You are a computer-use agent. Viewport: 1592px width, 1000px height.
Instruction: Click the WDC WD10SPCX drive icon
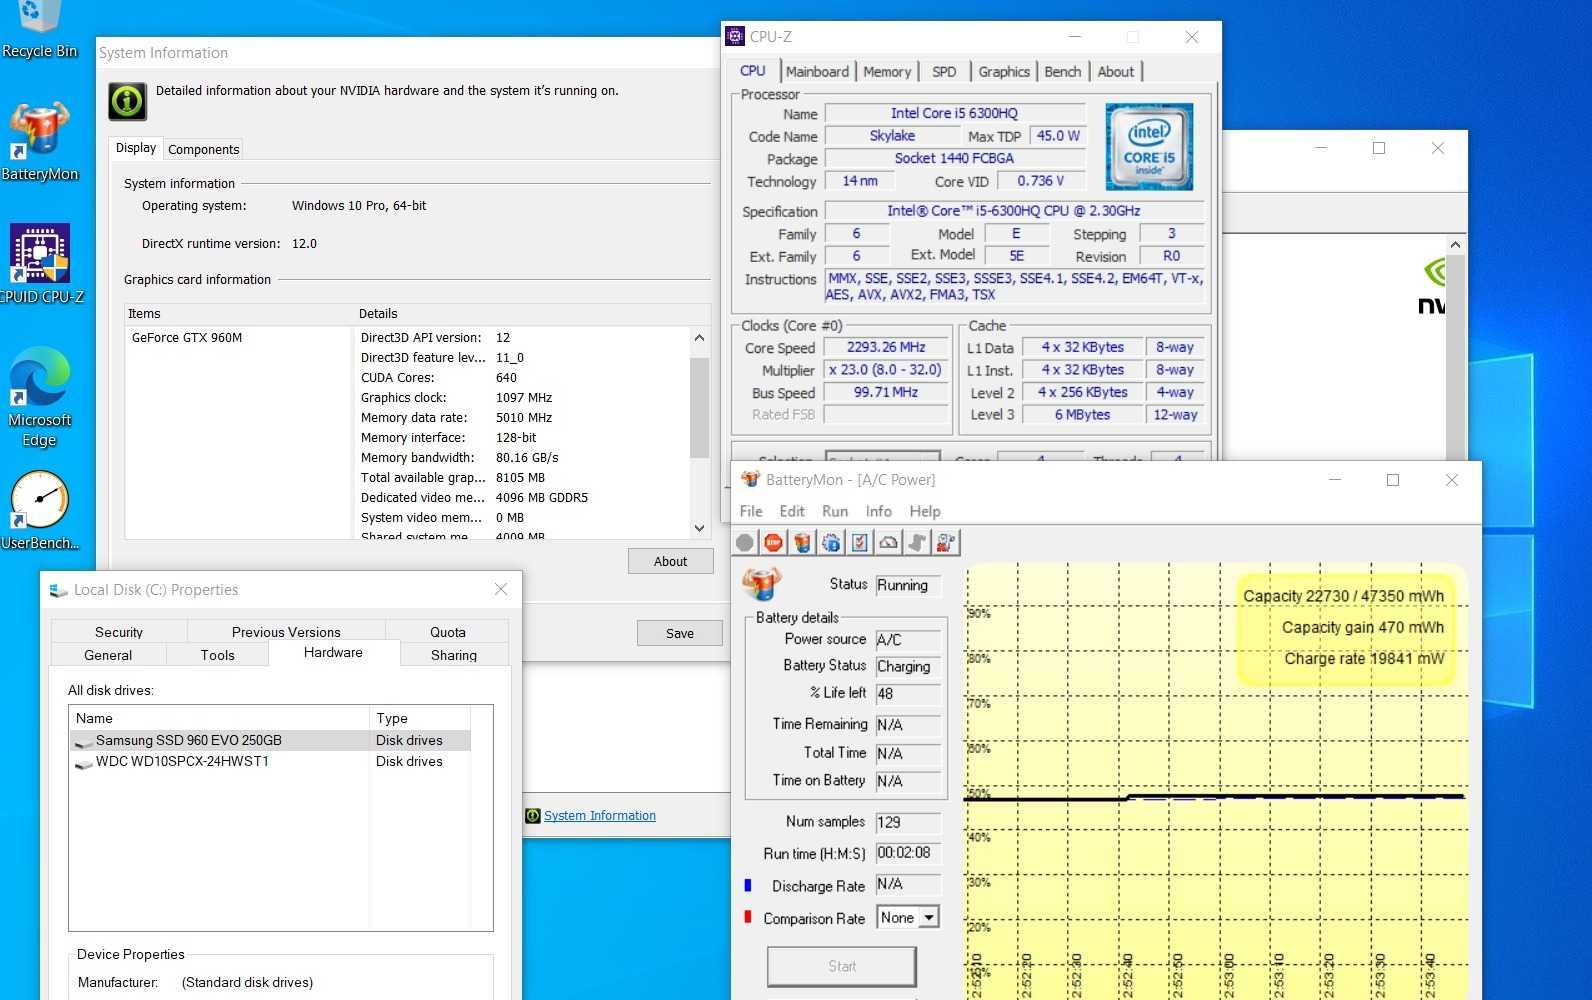(83, 763)
